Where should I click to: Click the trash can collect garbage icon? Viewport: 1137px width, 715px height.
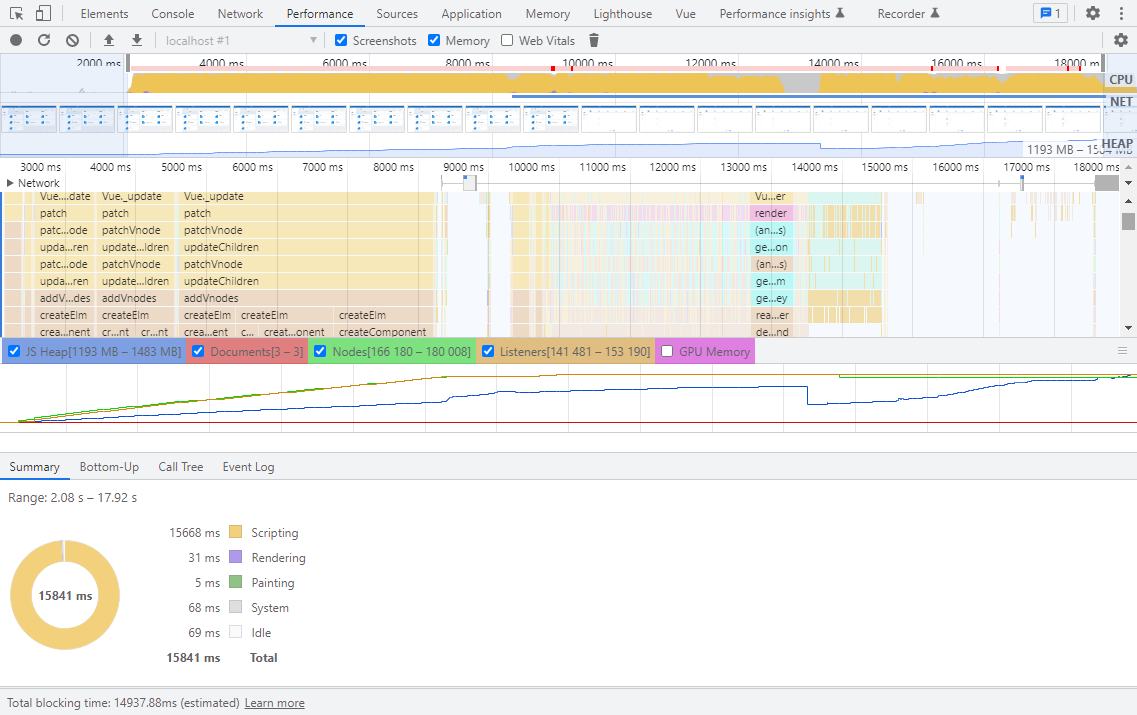pos(594,41)
